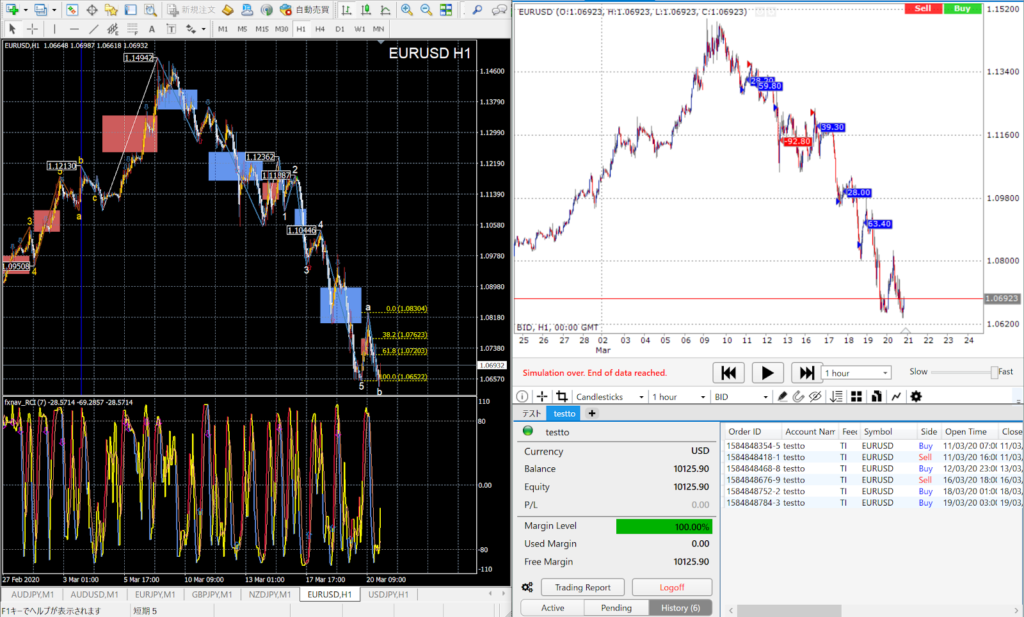
Task: Select the vertical line drawing tool
Action: [x=54, y=29]
